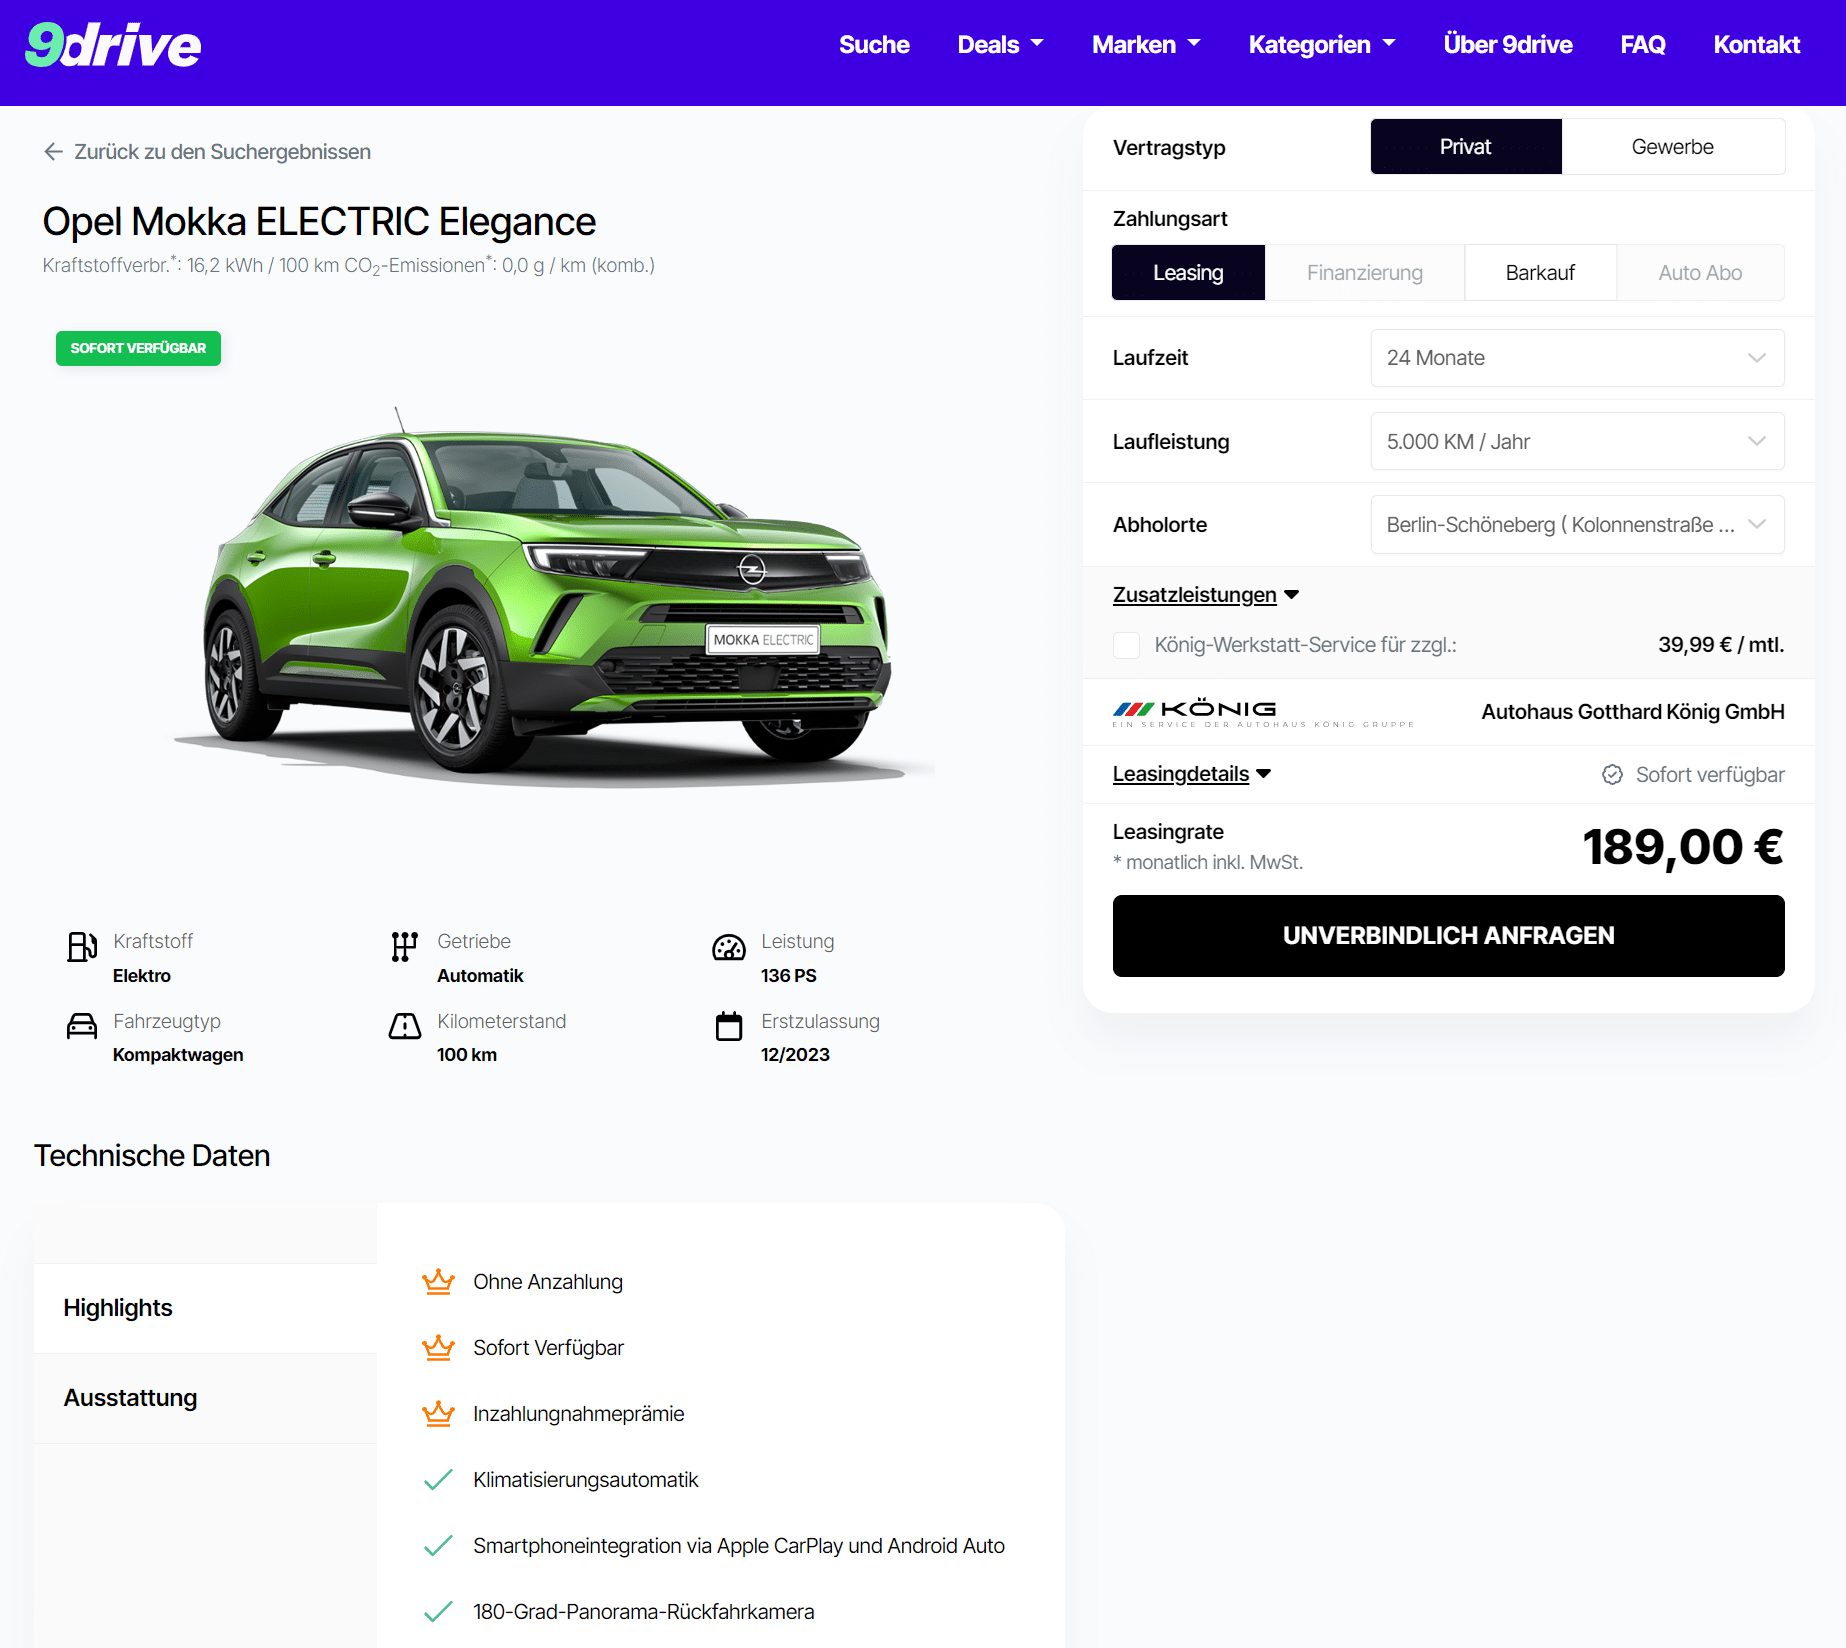Image resolution: width=1846 pixels, height=1648 pixels.
Task: Select Privat contract type
Action: [1466, 147]
